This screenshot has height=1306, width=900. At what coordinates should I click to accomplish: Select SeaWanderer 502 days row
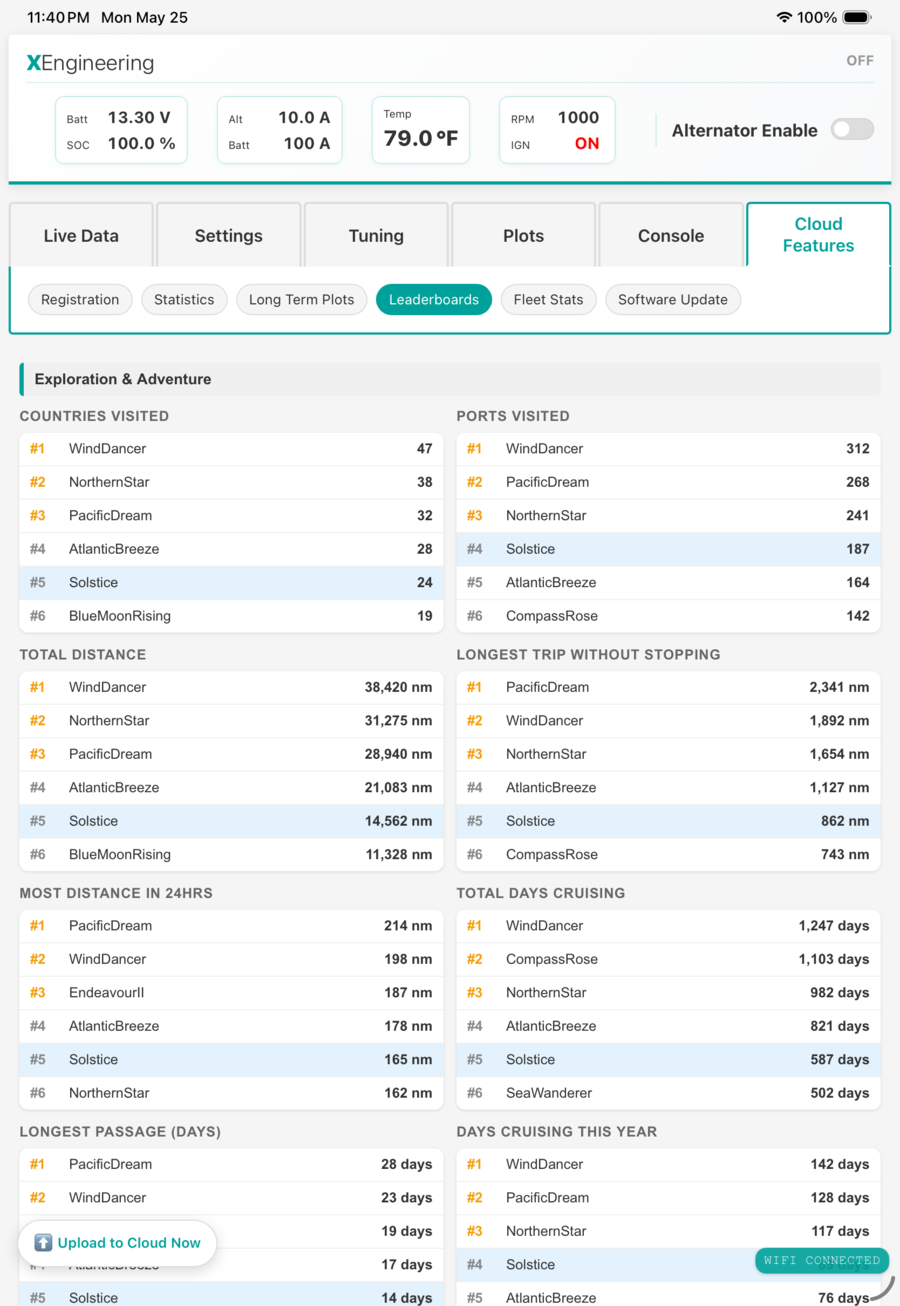[669, 1093]
